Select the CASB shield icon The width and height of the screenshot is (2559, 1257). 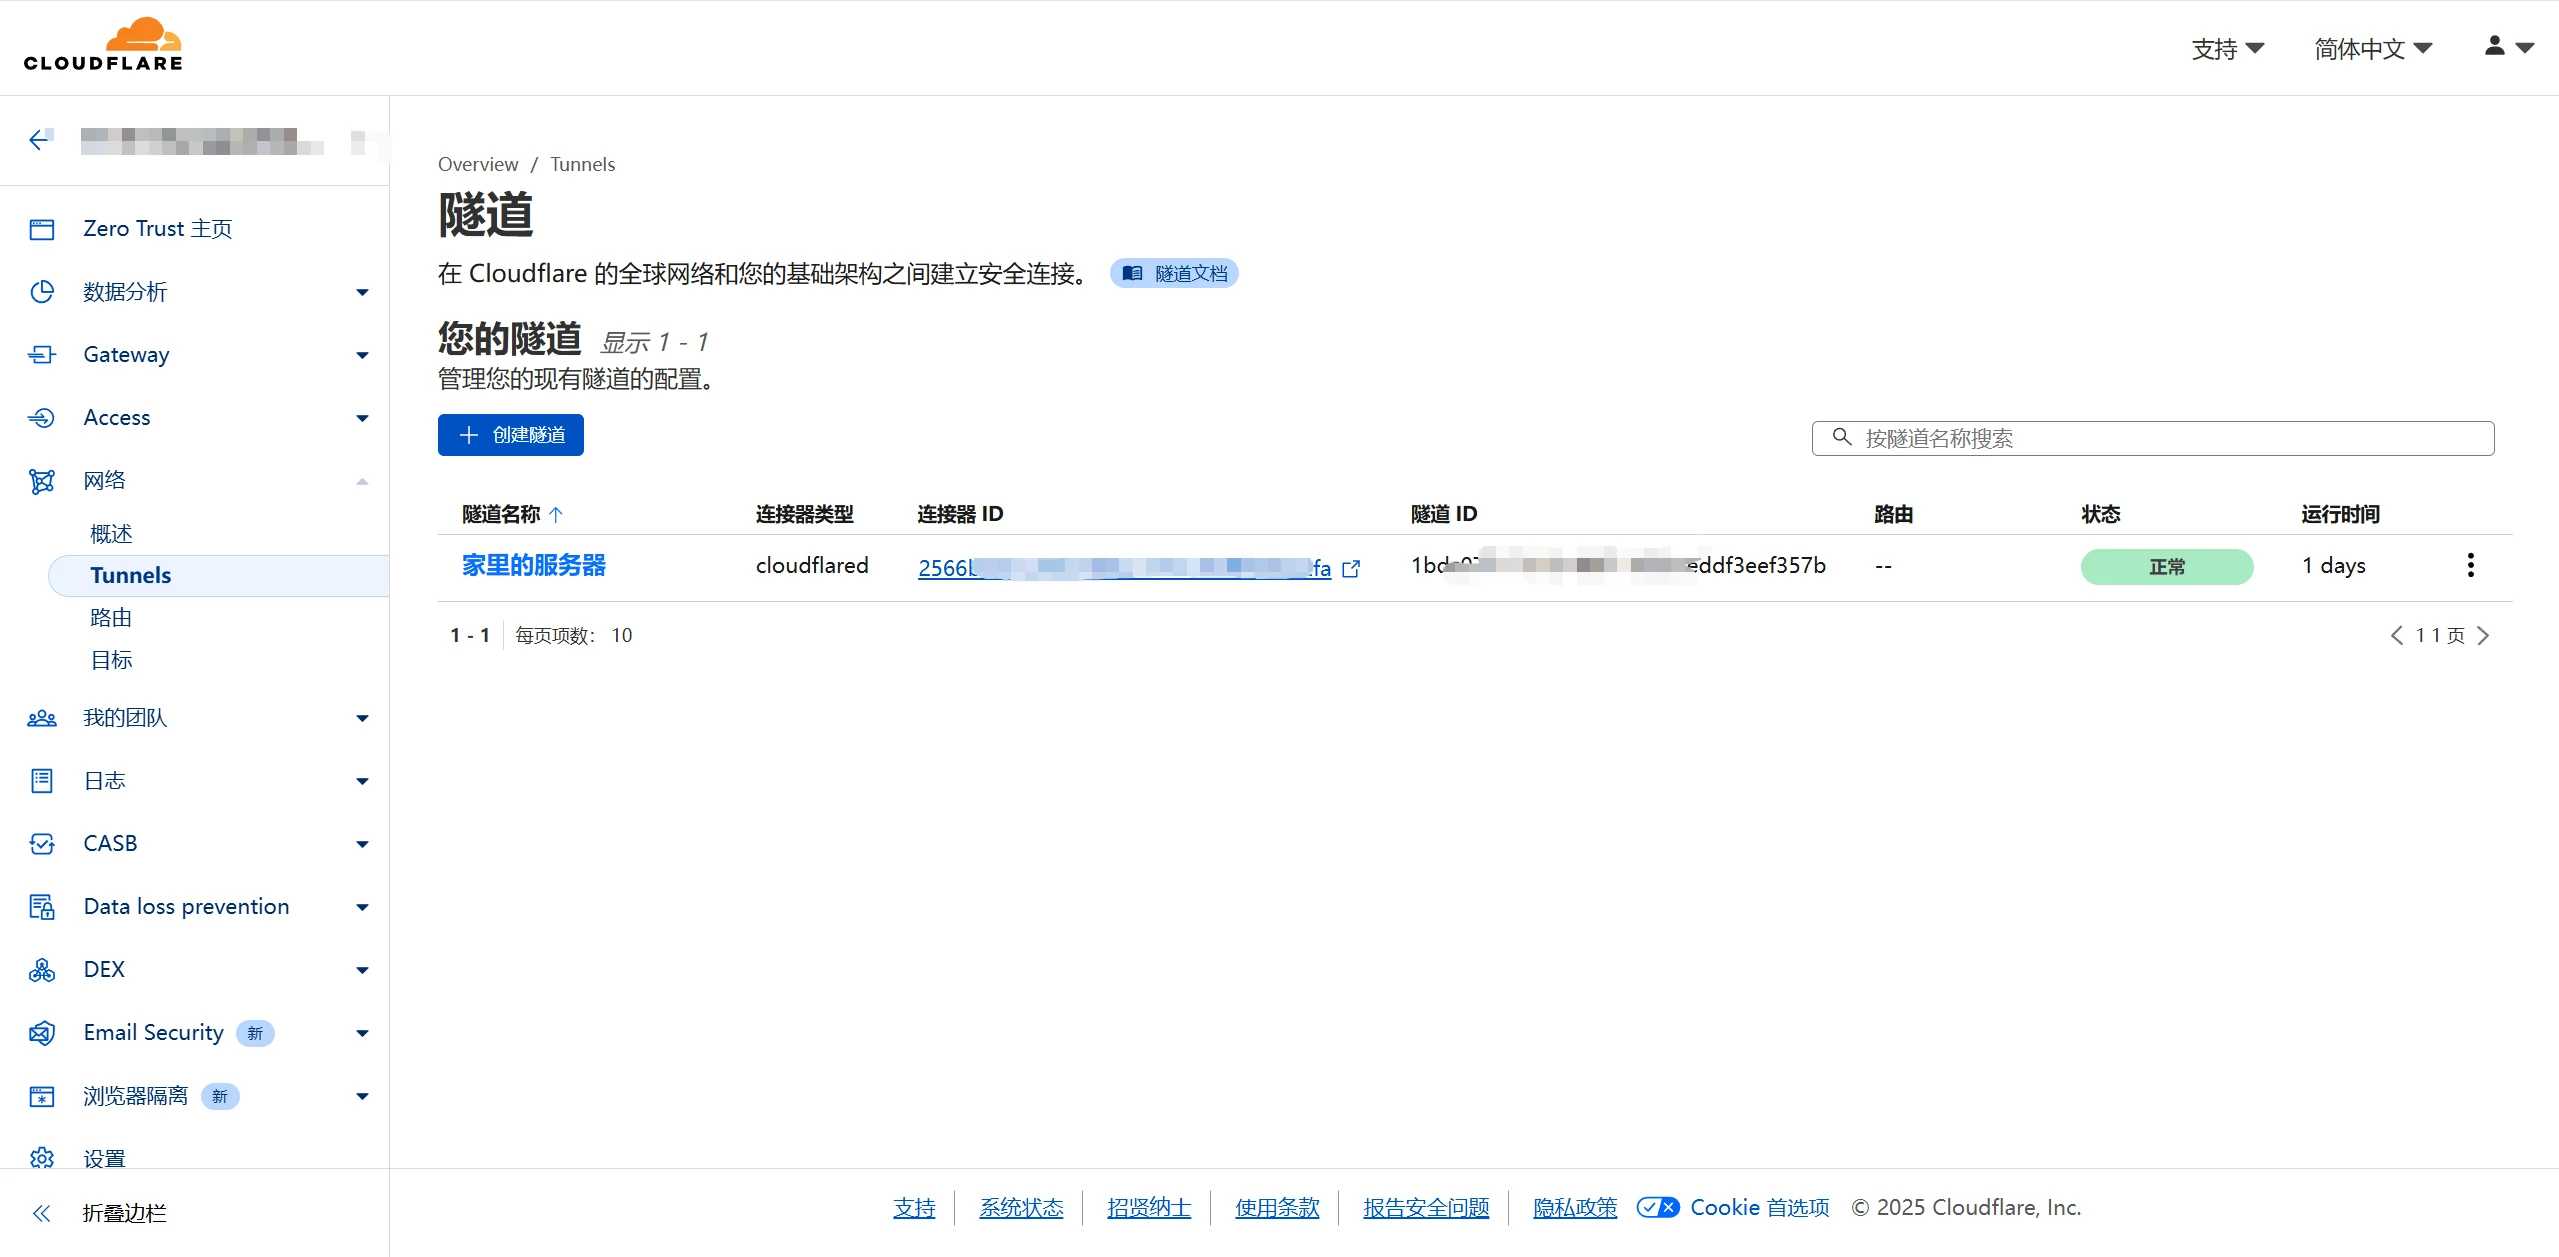pos(41,843)
